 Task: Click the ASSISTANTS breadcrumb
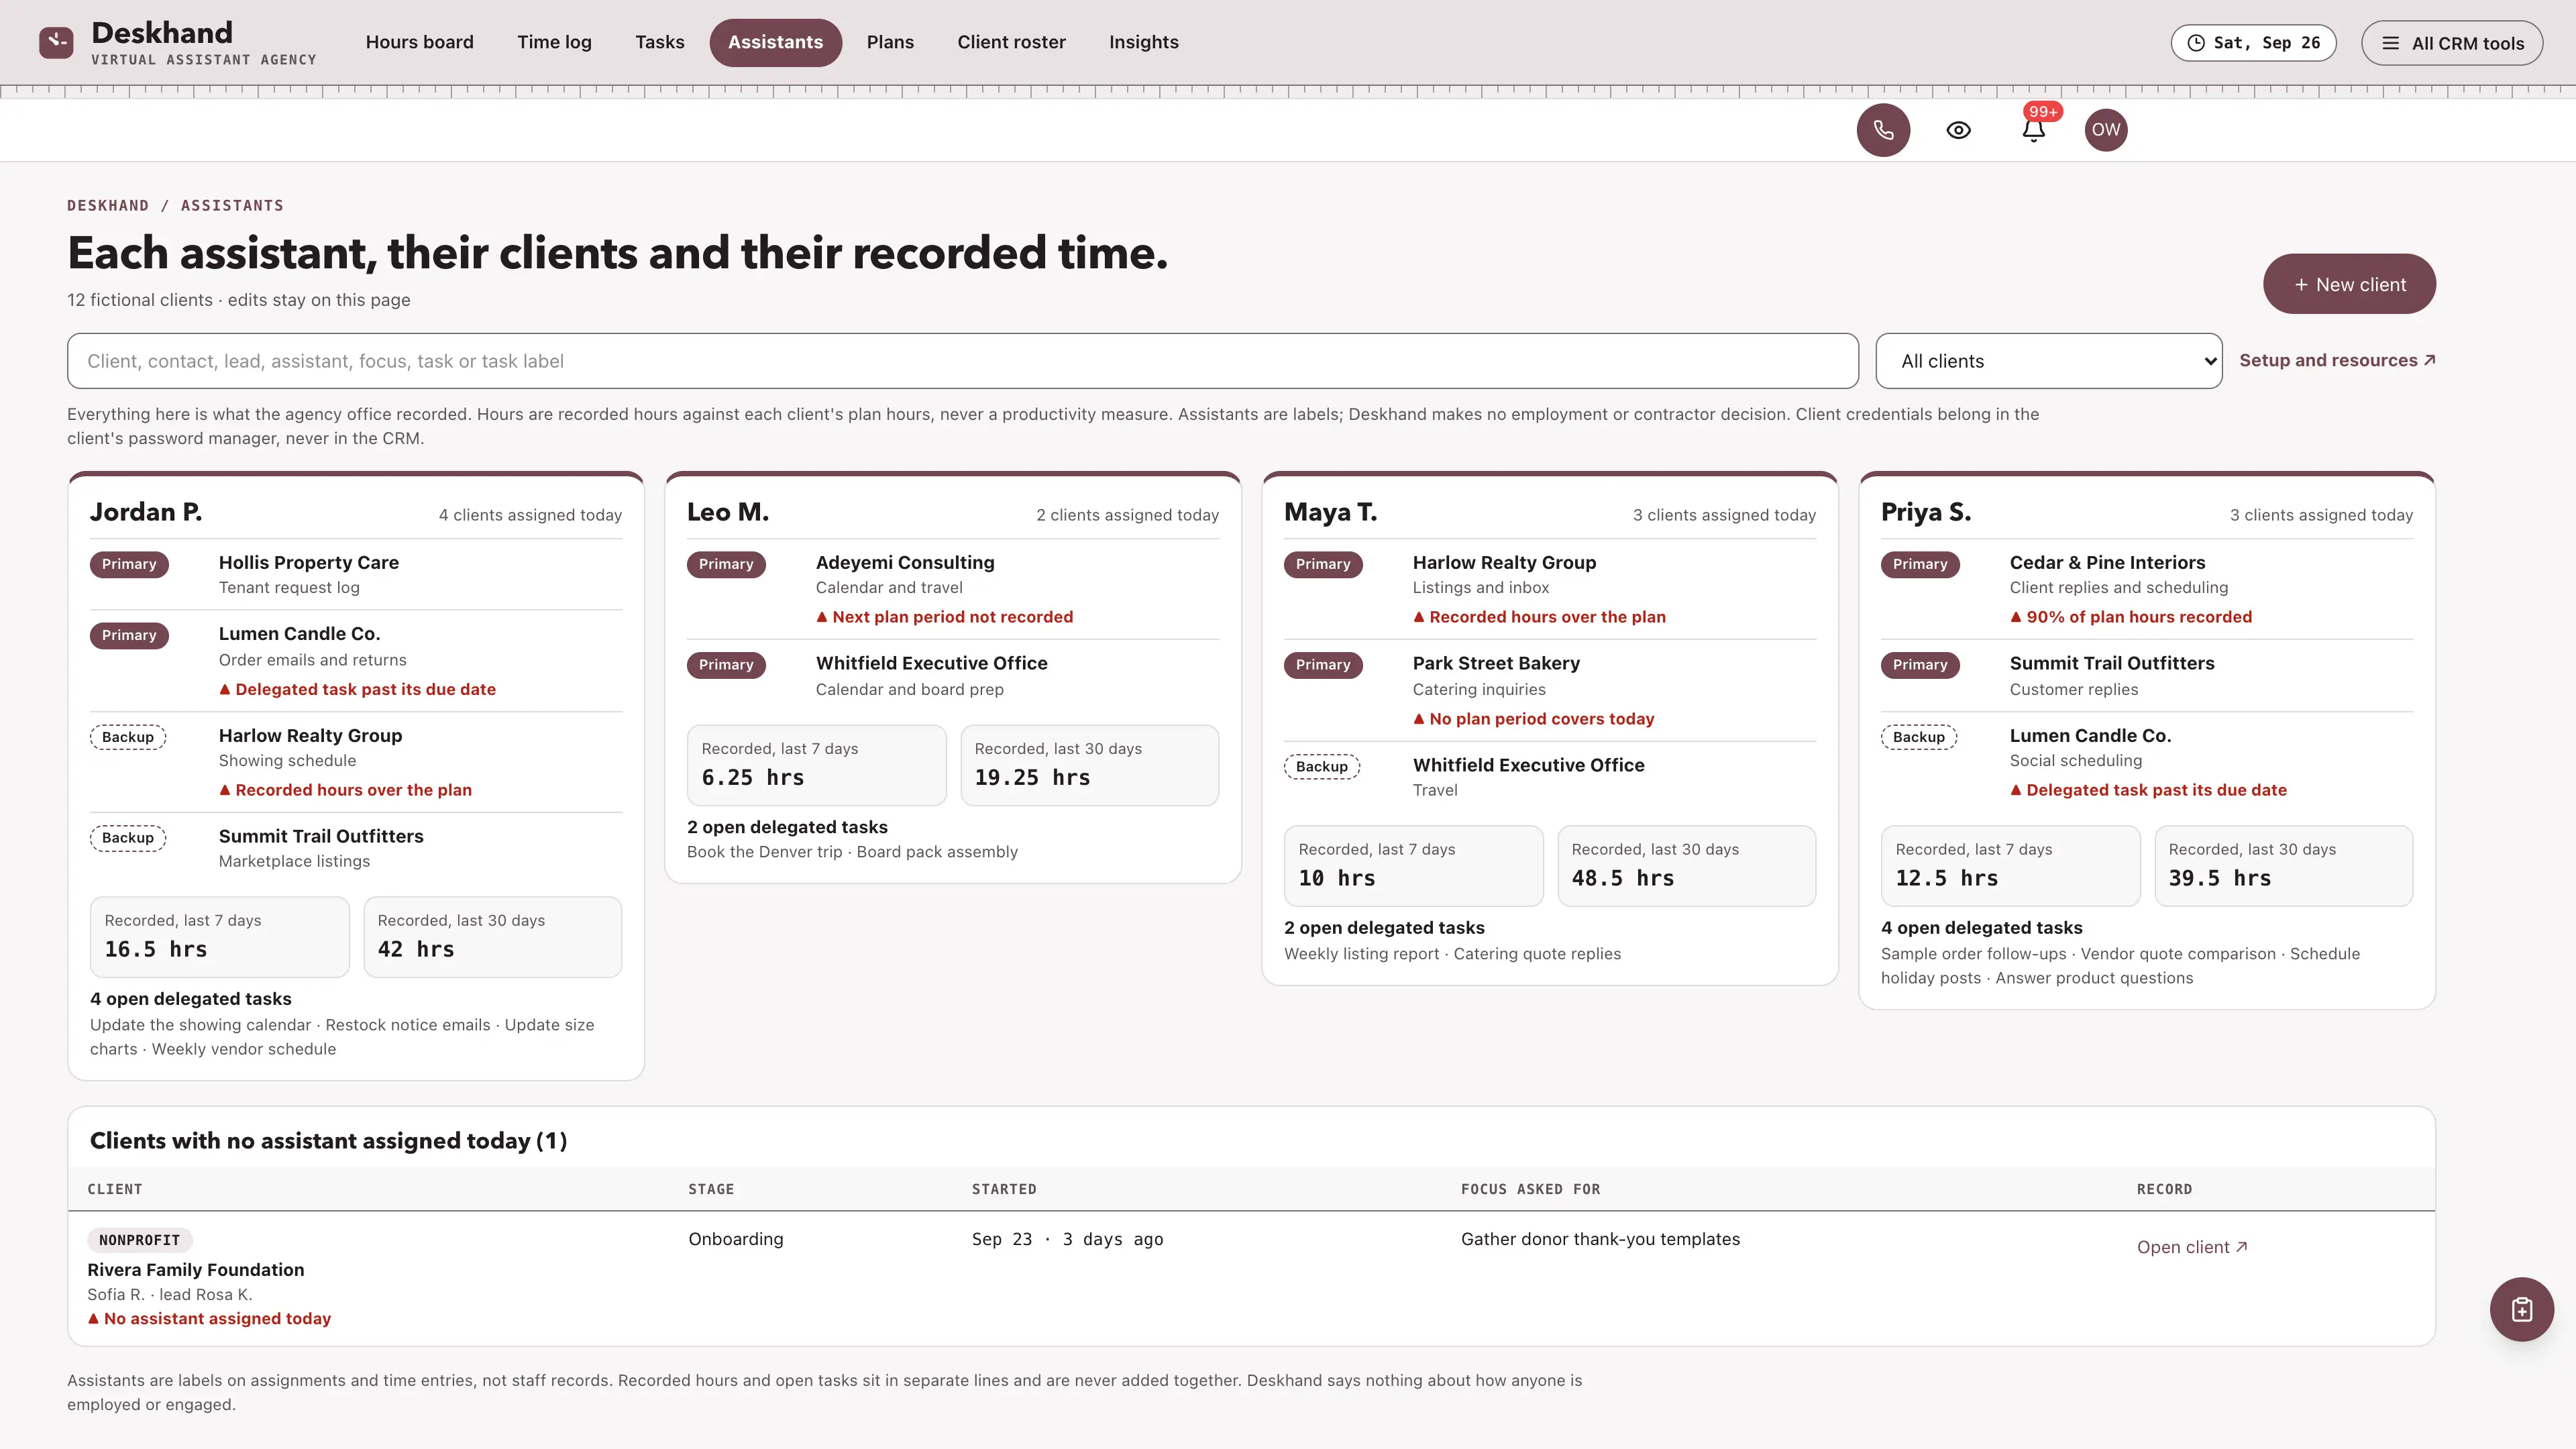click(232, 206)
